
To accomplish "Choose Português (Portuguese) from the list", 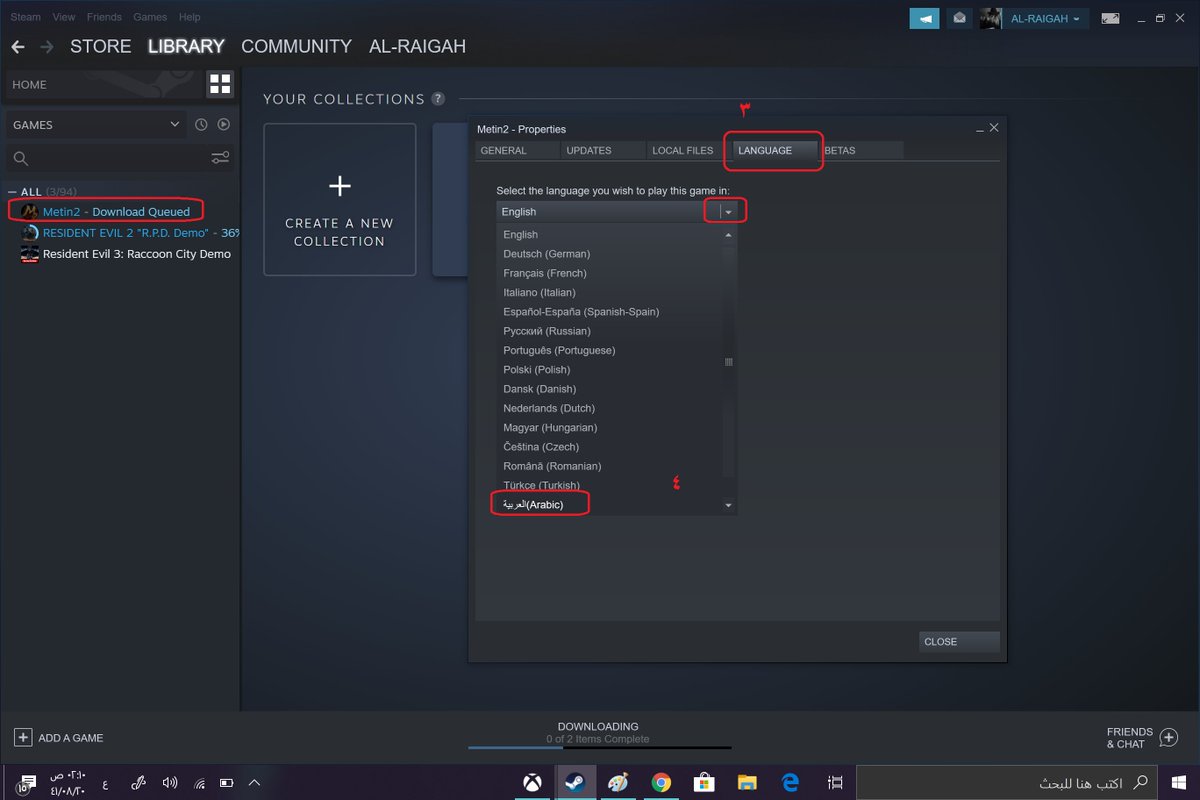I will (610, 350).
